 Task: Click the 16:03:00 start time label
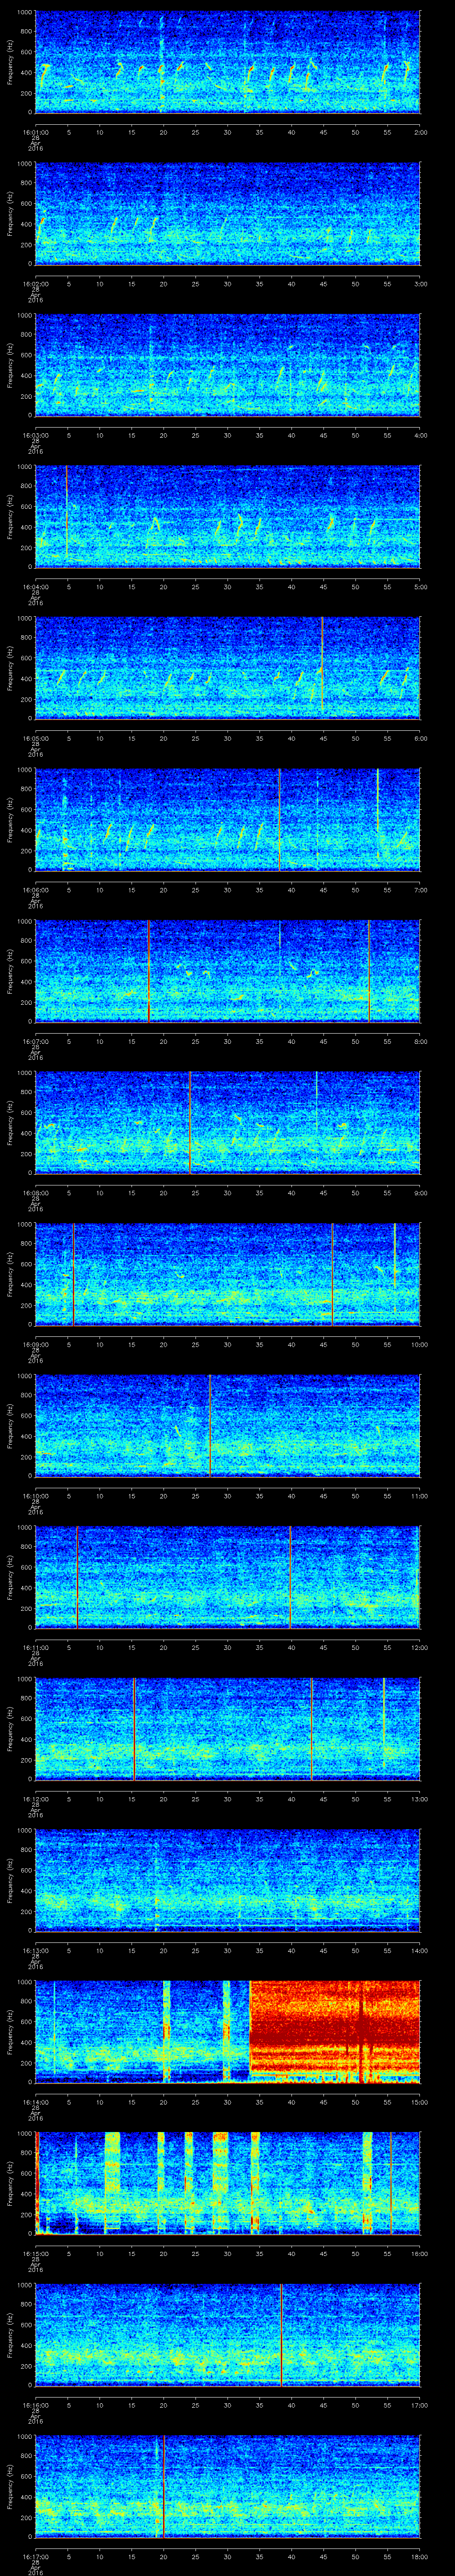point(35,435)
